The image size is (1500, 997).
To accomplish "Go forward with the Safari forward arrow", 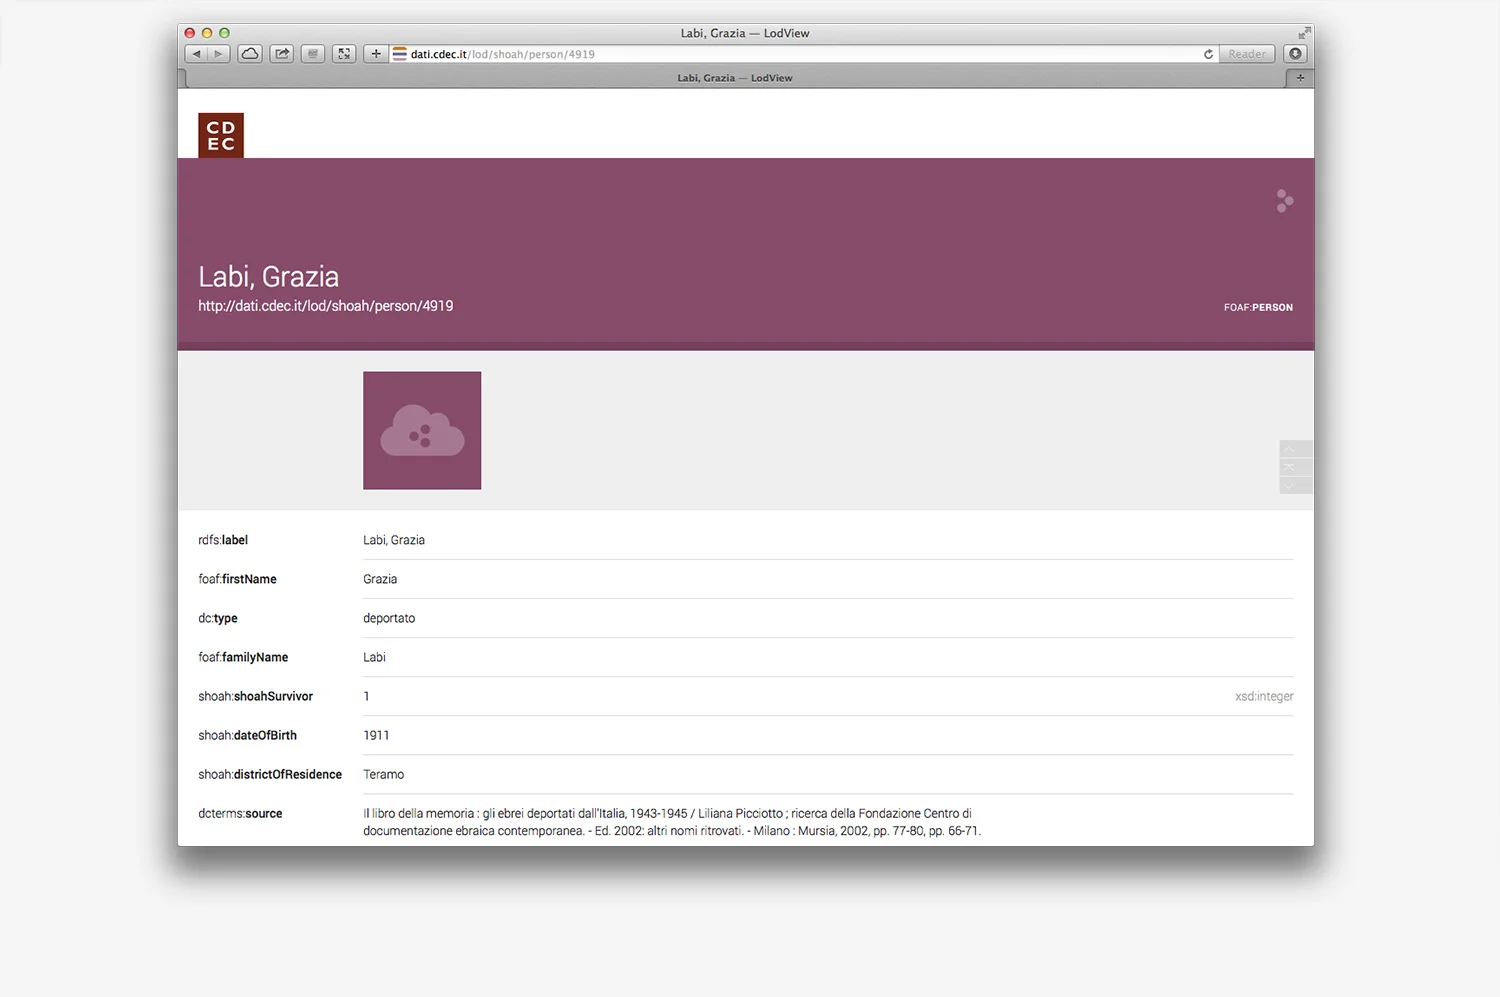I will click(219, 54).
